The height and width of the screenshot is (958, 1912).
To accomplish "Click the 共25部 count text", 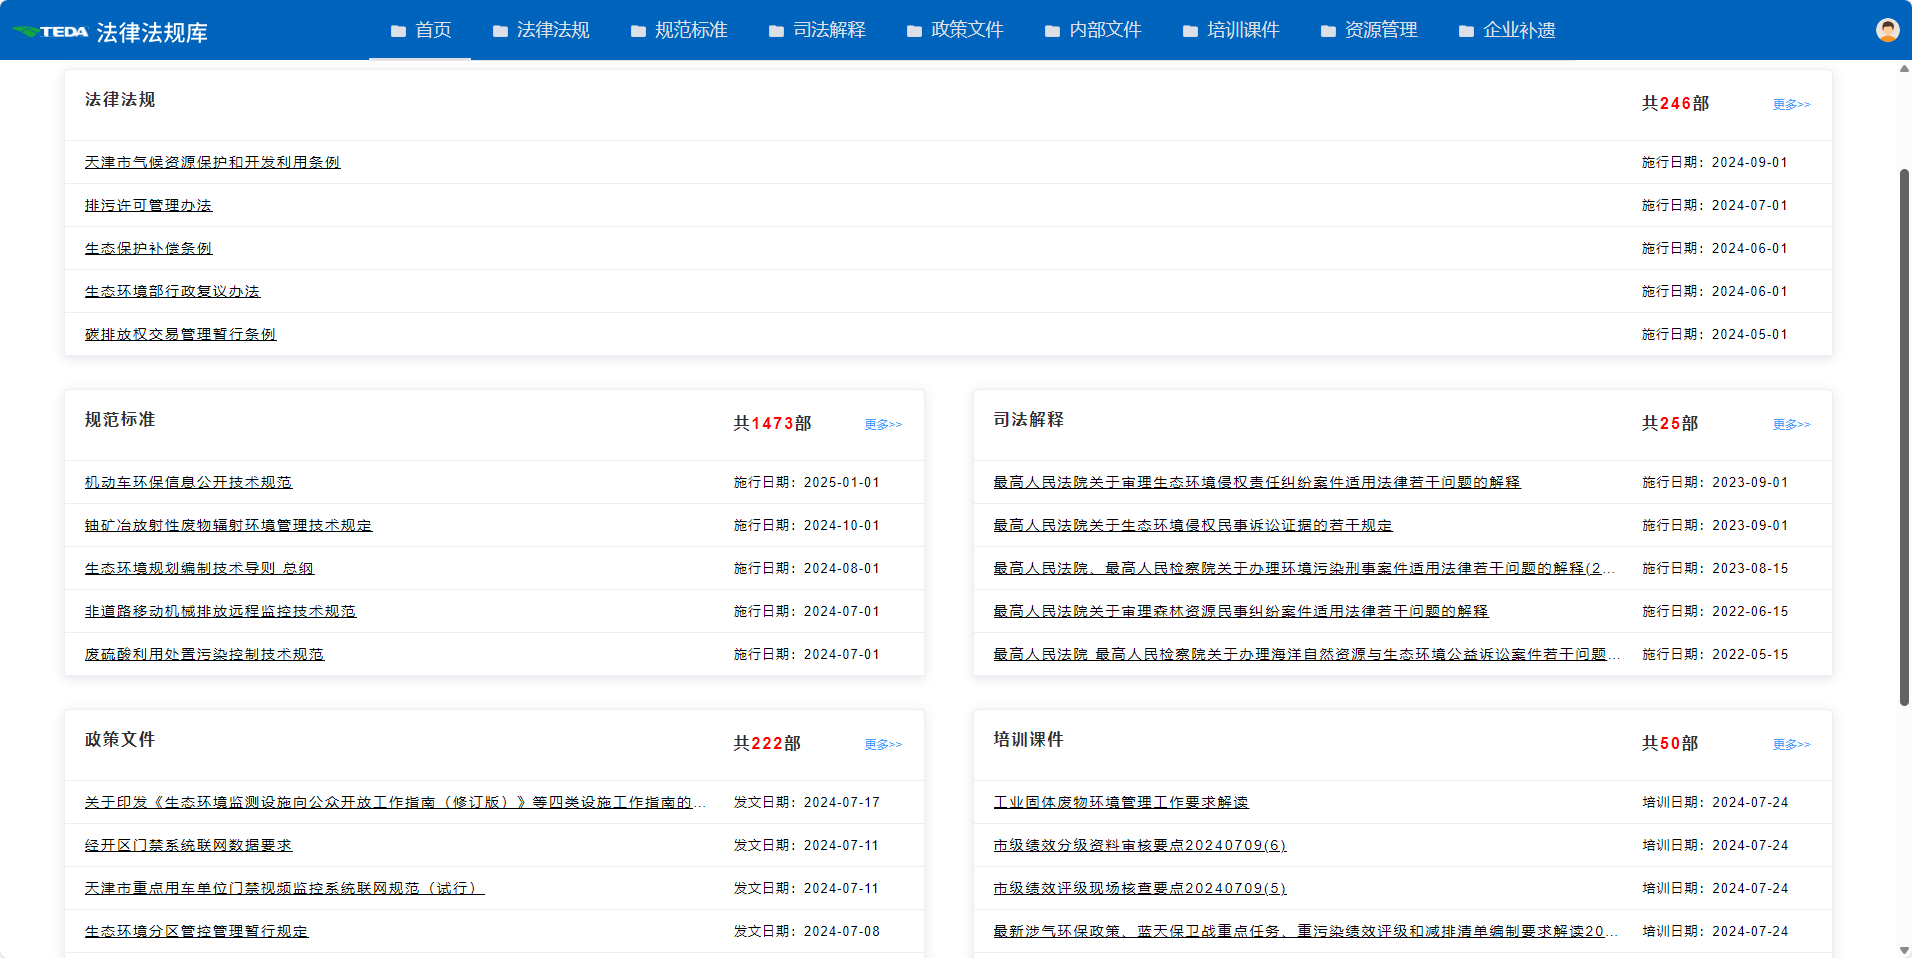I will pyautogui.click(x=1670, y=423).
